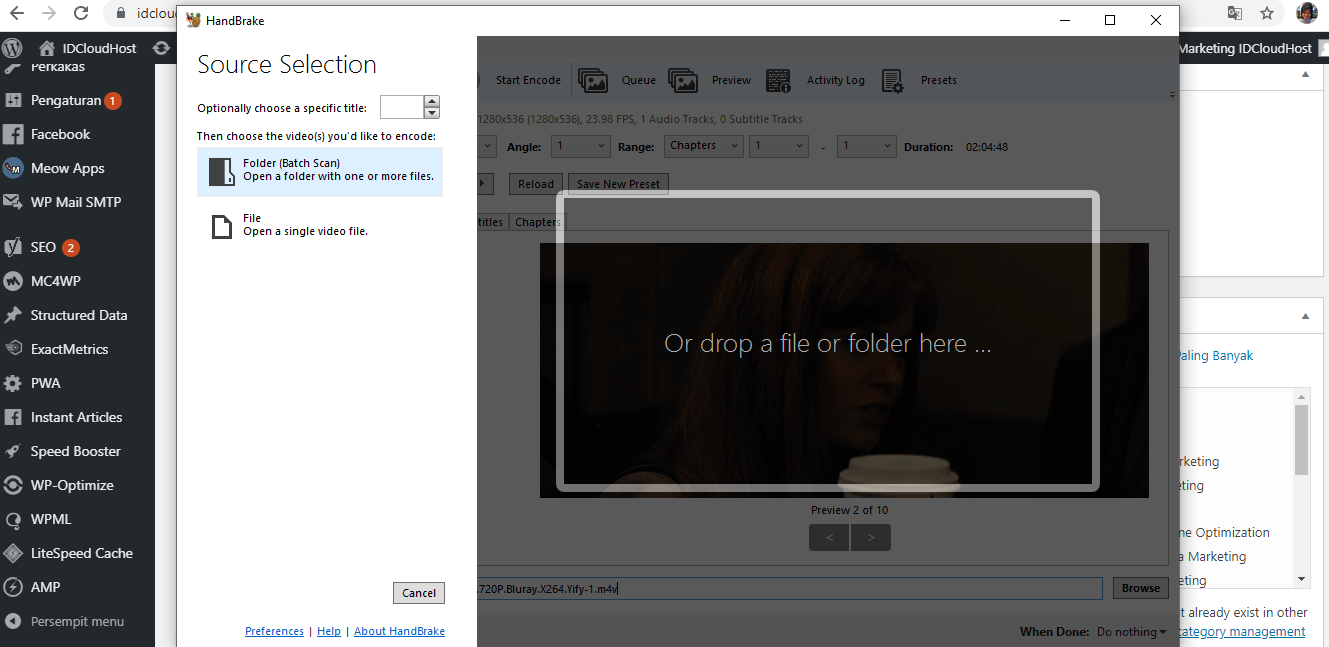Show the next preview image
Viewport: 1329px width, 647px height.
[x=870, y=537]
